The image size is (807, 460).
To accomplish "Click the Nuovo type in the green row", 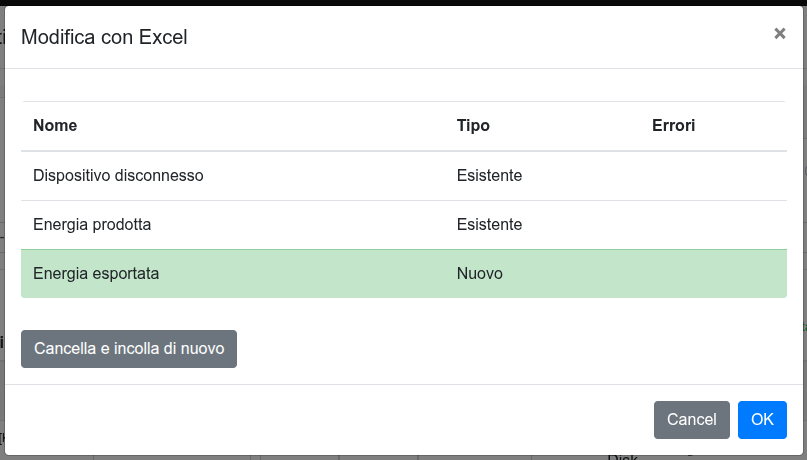I will [479, 273].
